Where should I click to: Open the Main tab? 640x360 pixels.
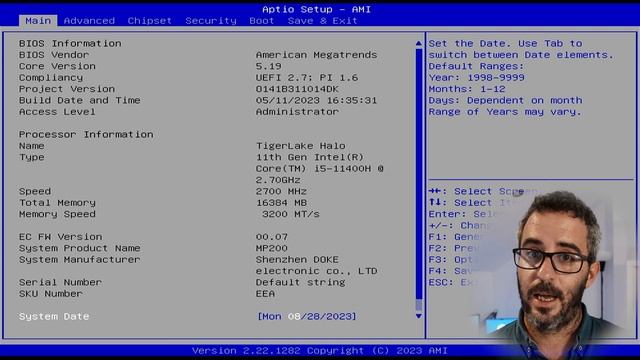click(38, 21)
